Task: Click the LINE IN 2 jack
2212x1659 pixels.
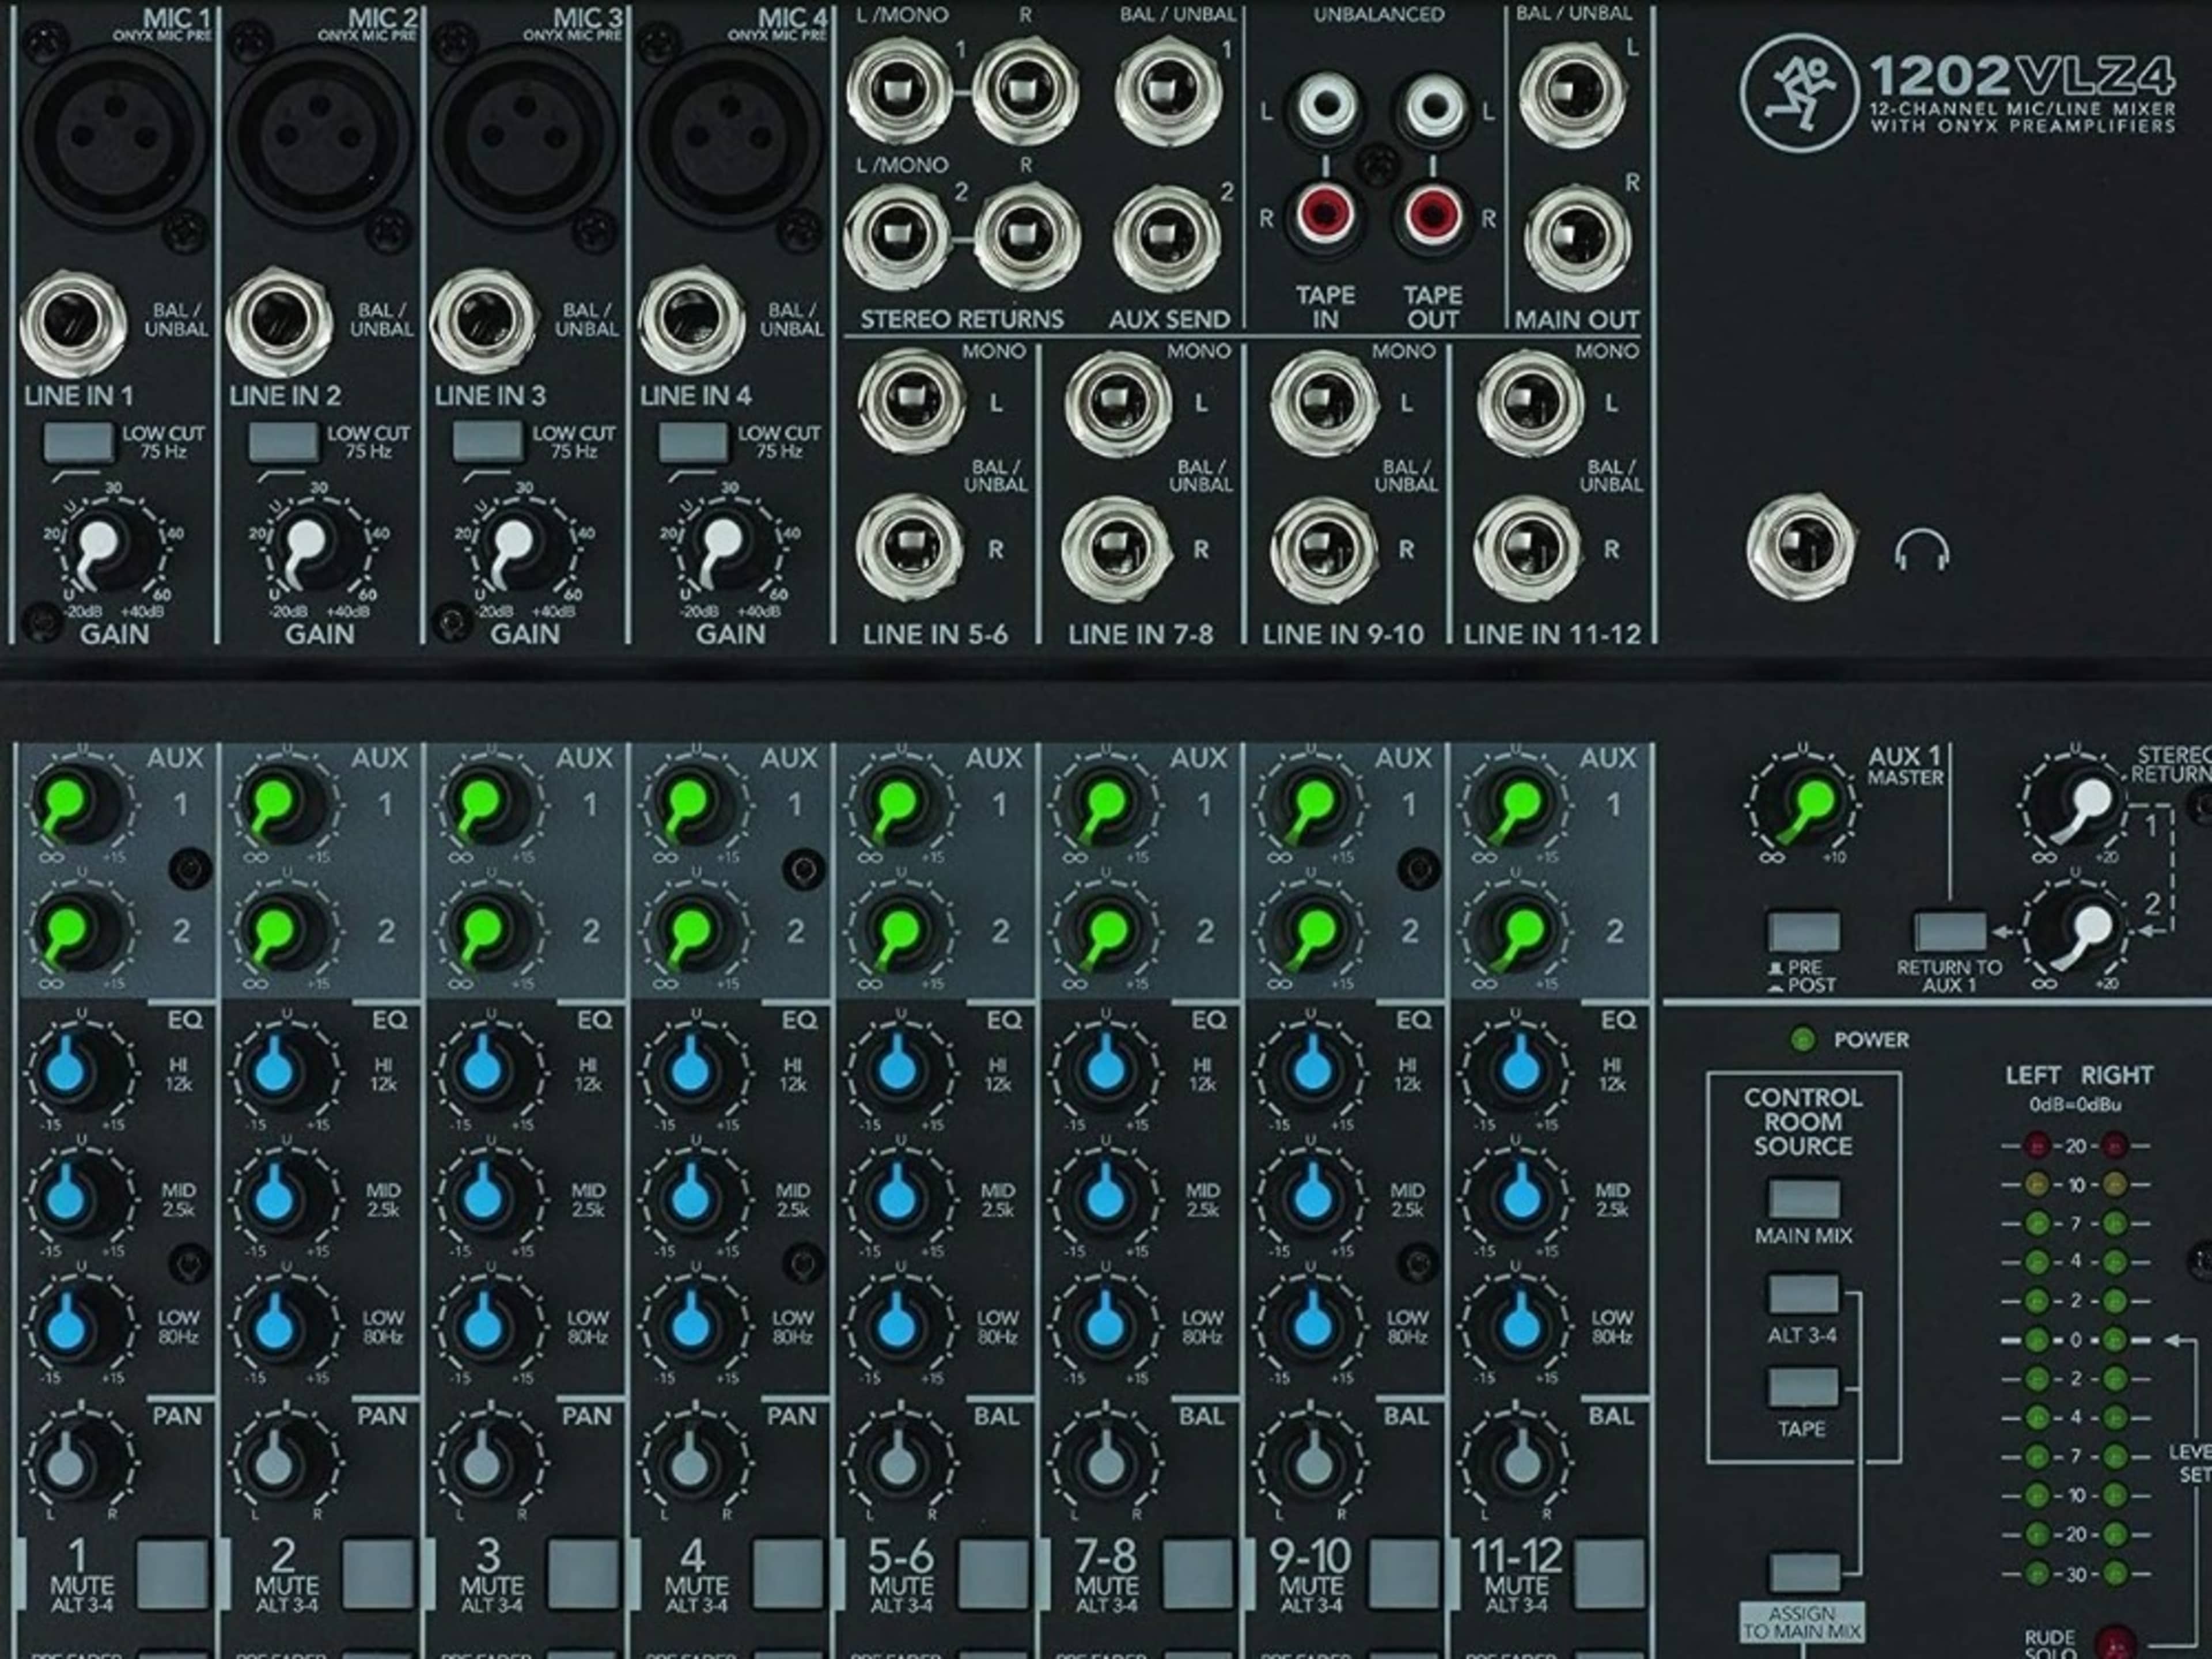Action: [279, 322]
